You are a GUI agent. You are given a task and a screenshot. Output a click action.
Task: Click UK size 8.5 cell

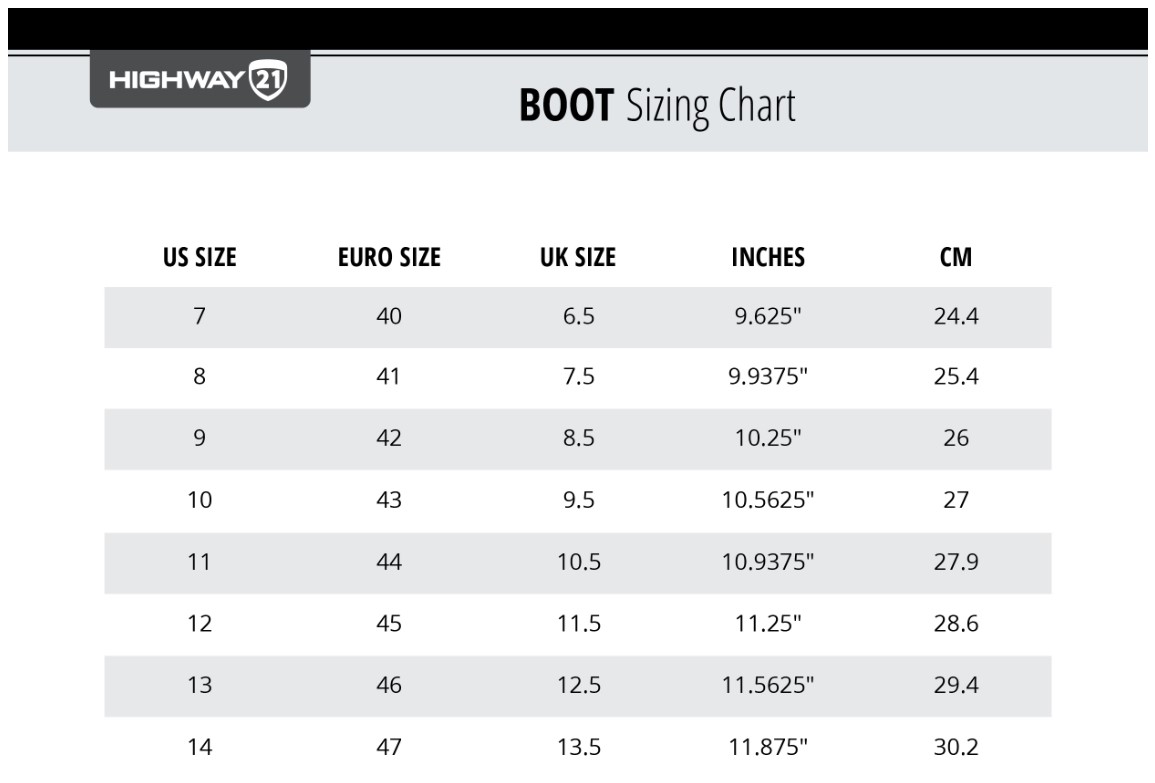[x=578, y=438]
